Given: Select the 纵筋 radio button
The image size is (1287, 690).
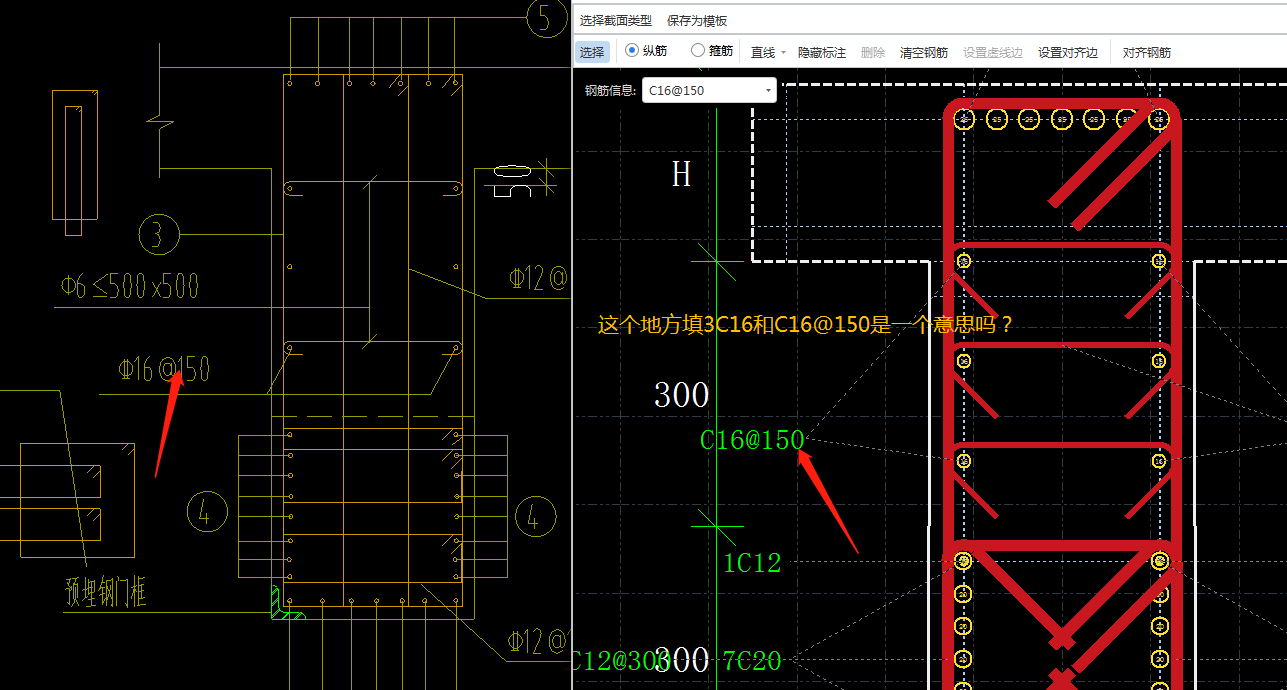Looking at the screenshot, I should click(646, 51).
